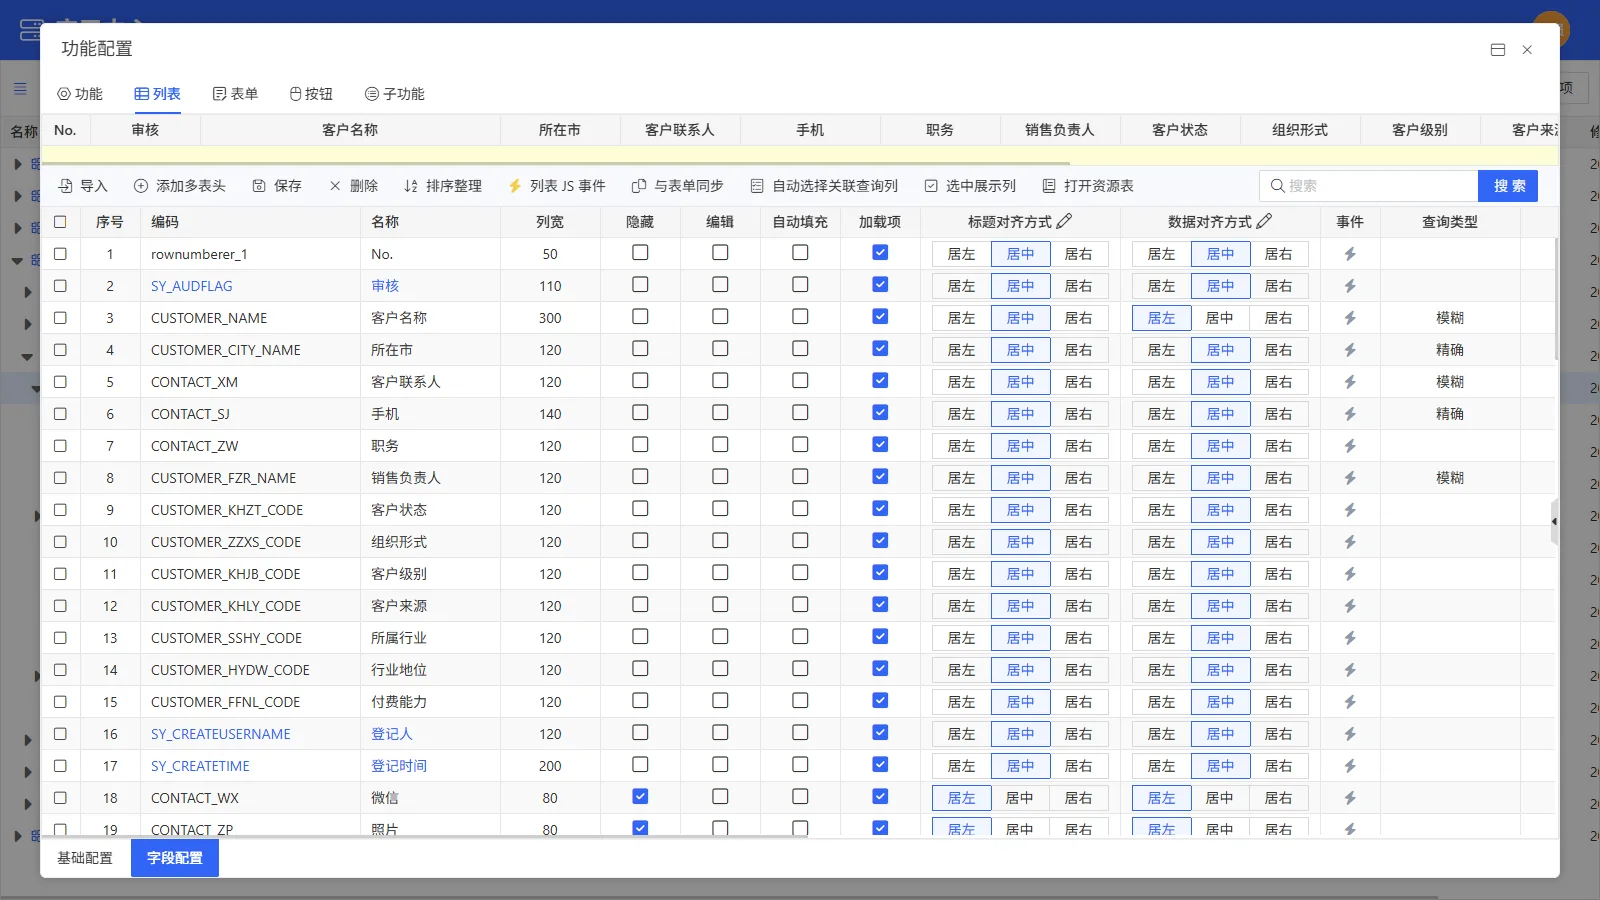Select 字段配置 bottom tab button
This screenshot has width=1600, height=900.
tap(175, 858)
